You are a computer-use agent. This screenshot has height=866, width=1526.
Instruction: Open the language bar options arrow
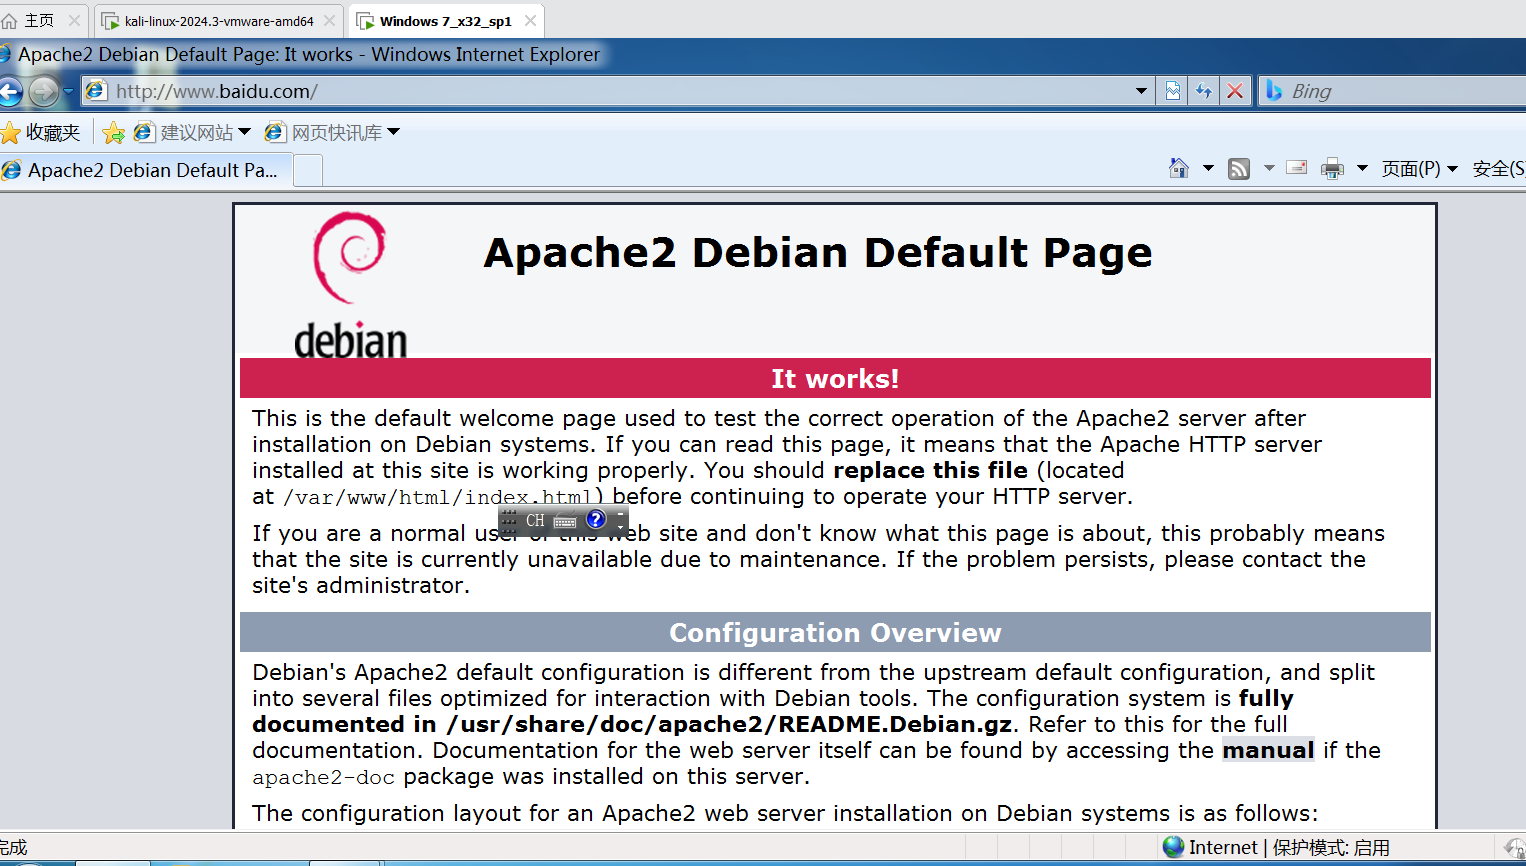tap(620, 526)
